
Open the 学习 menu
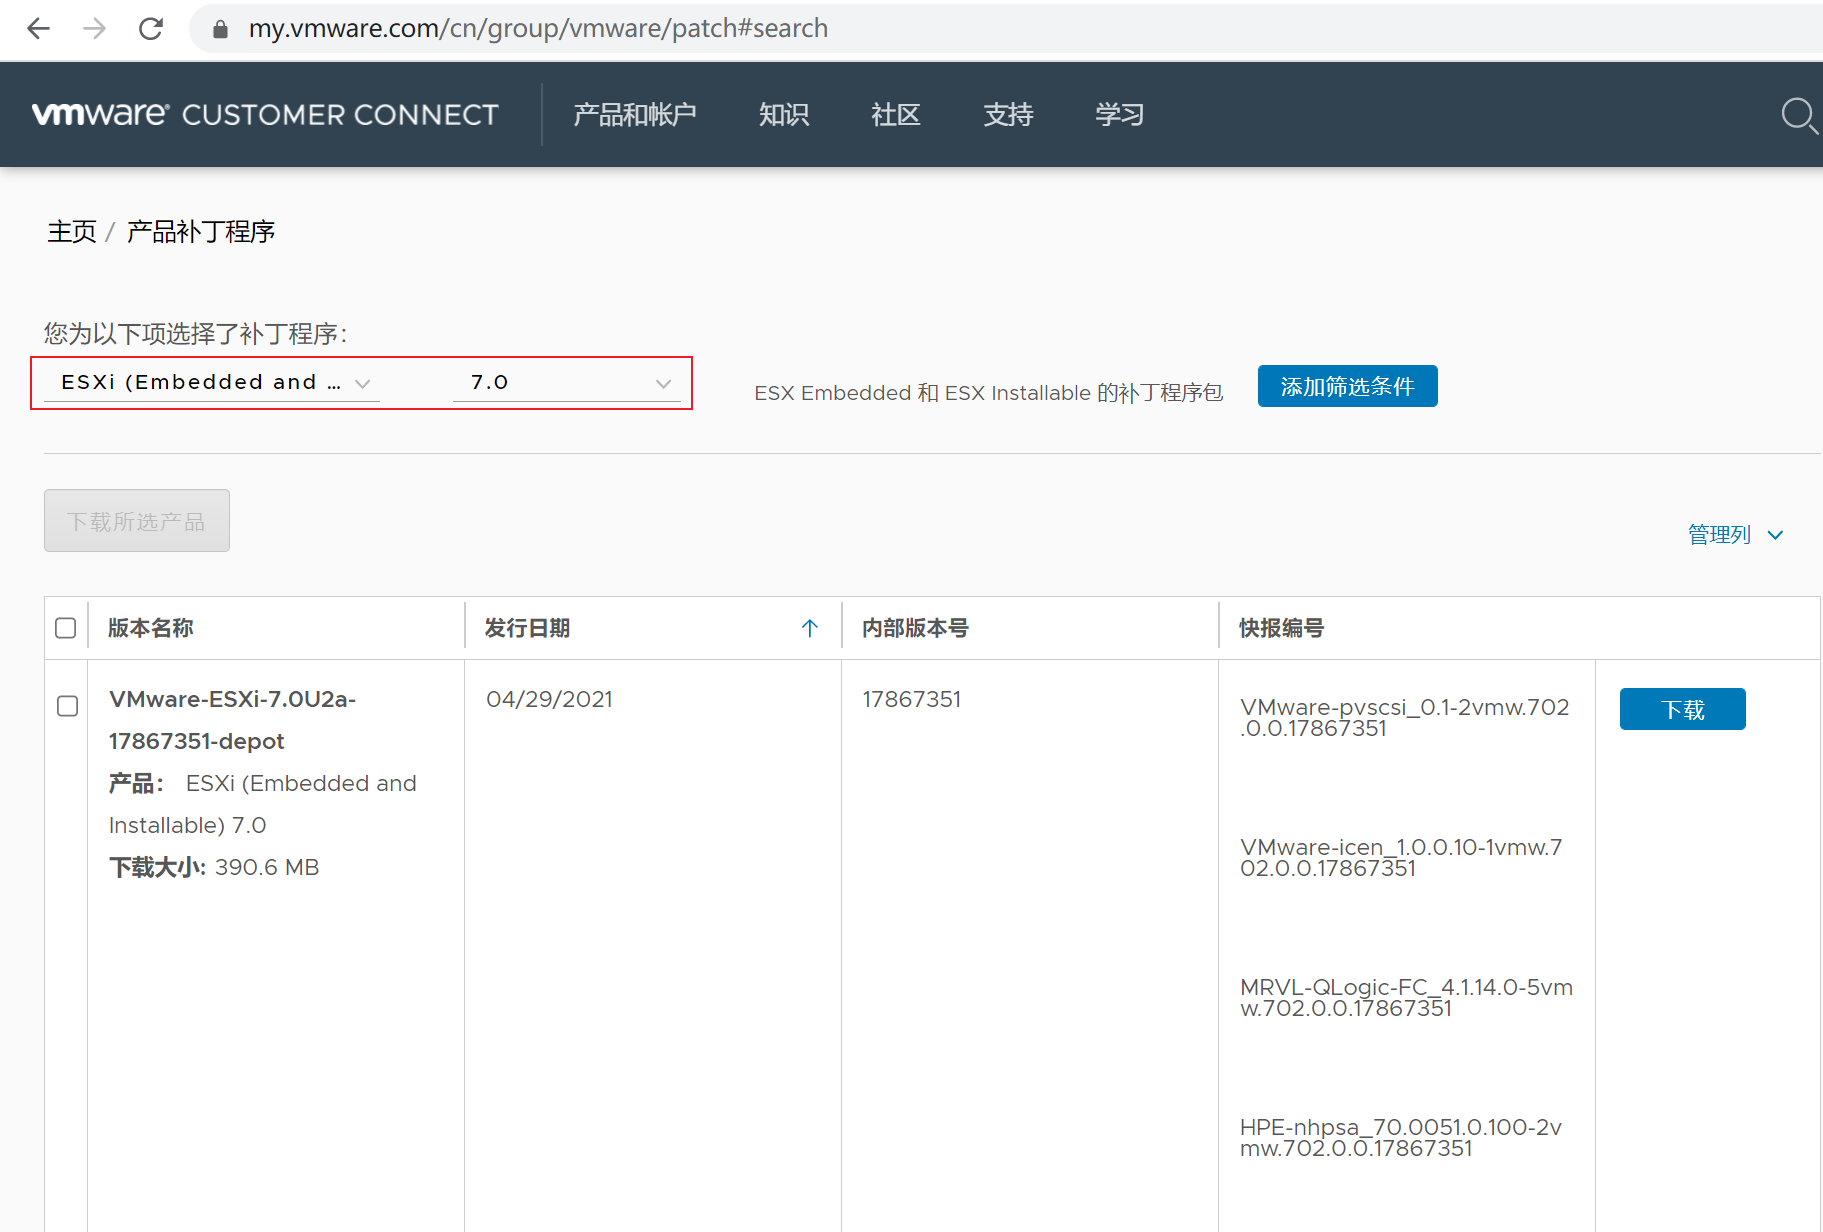pos(1120,114)
